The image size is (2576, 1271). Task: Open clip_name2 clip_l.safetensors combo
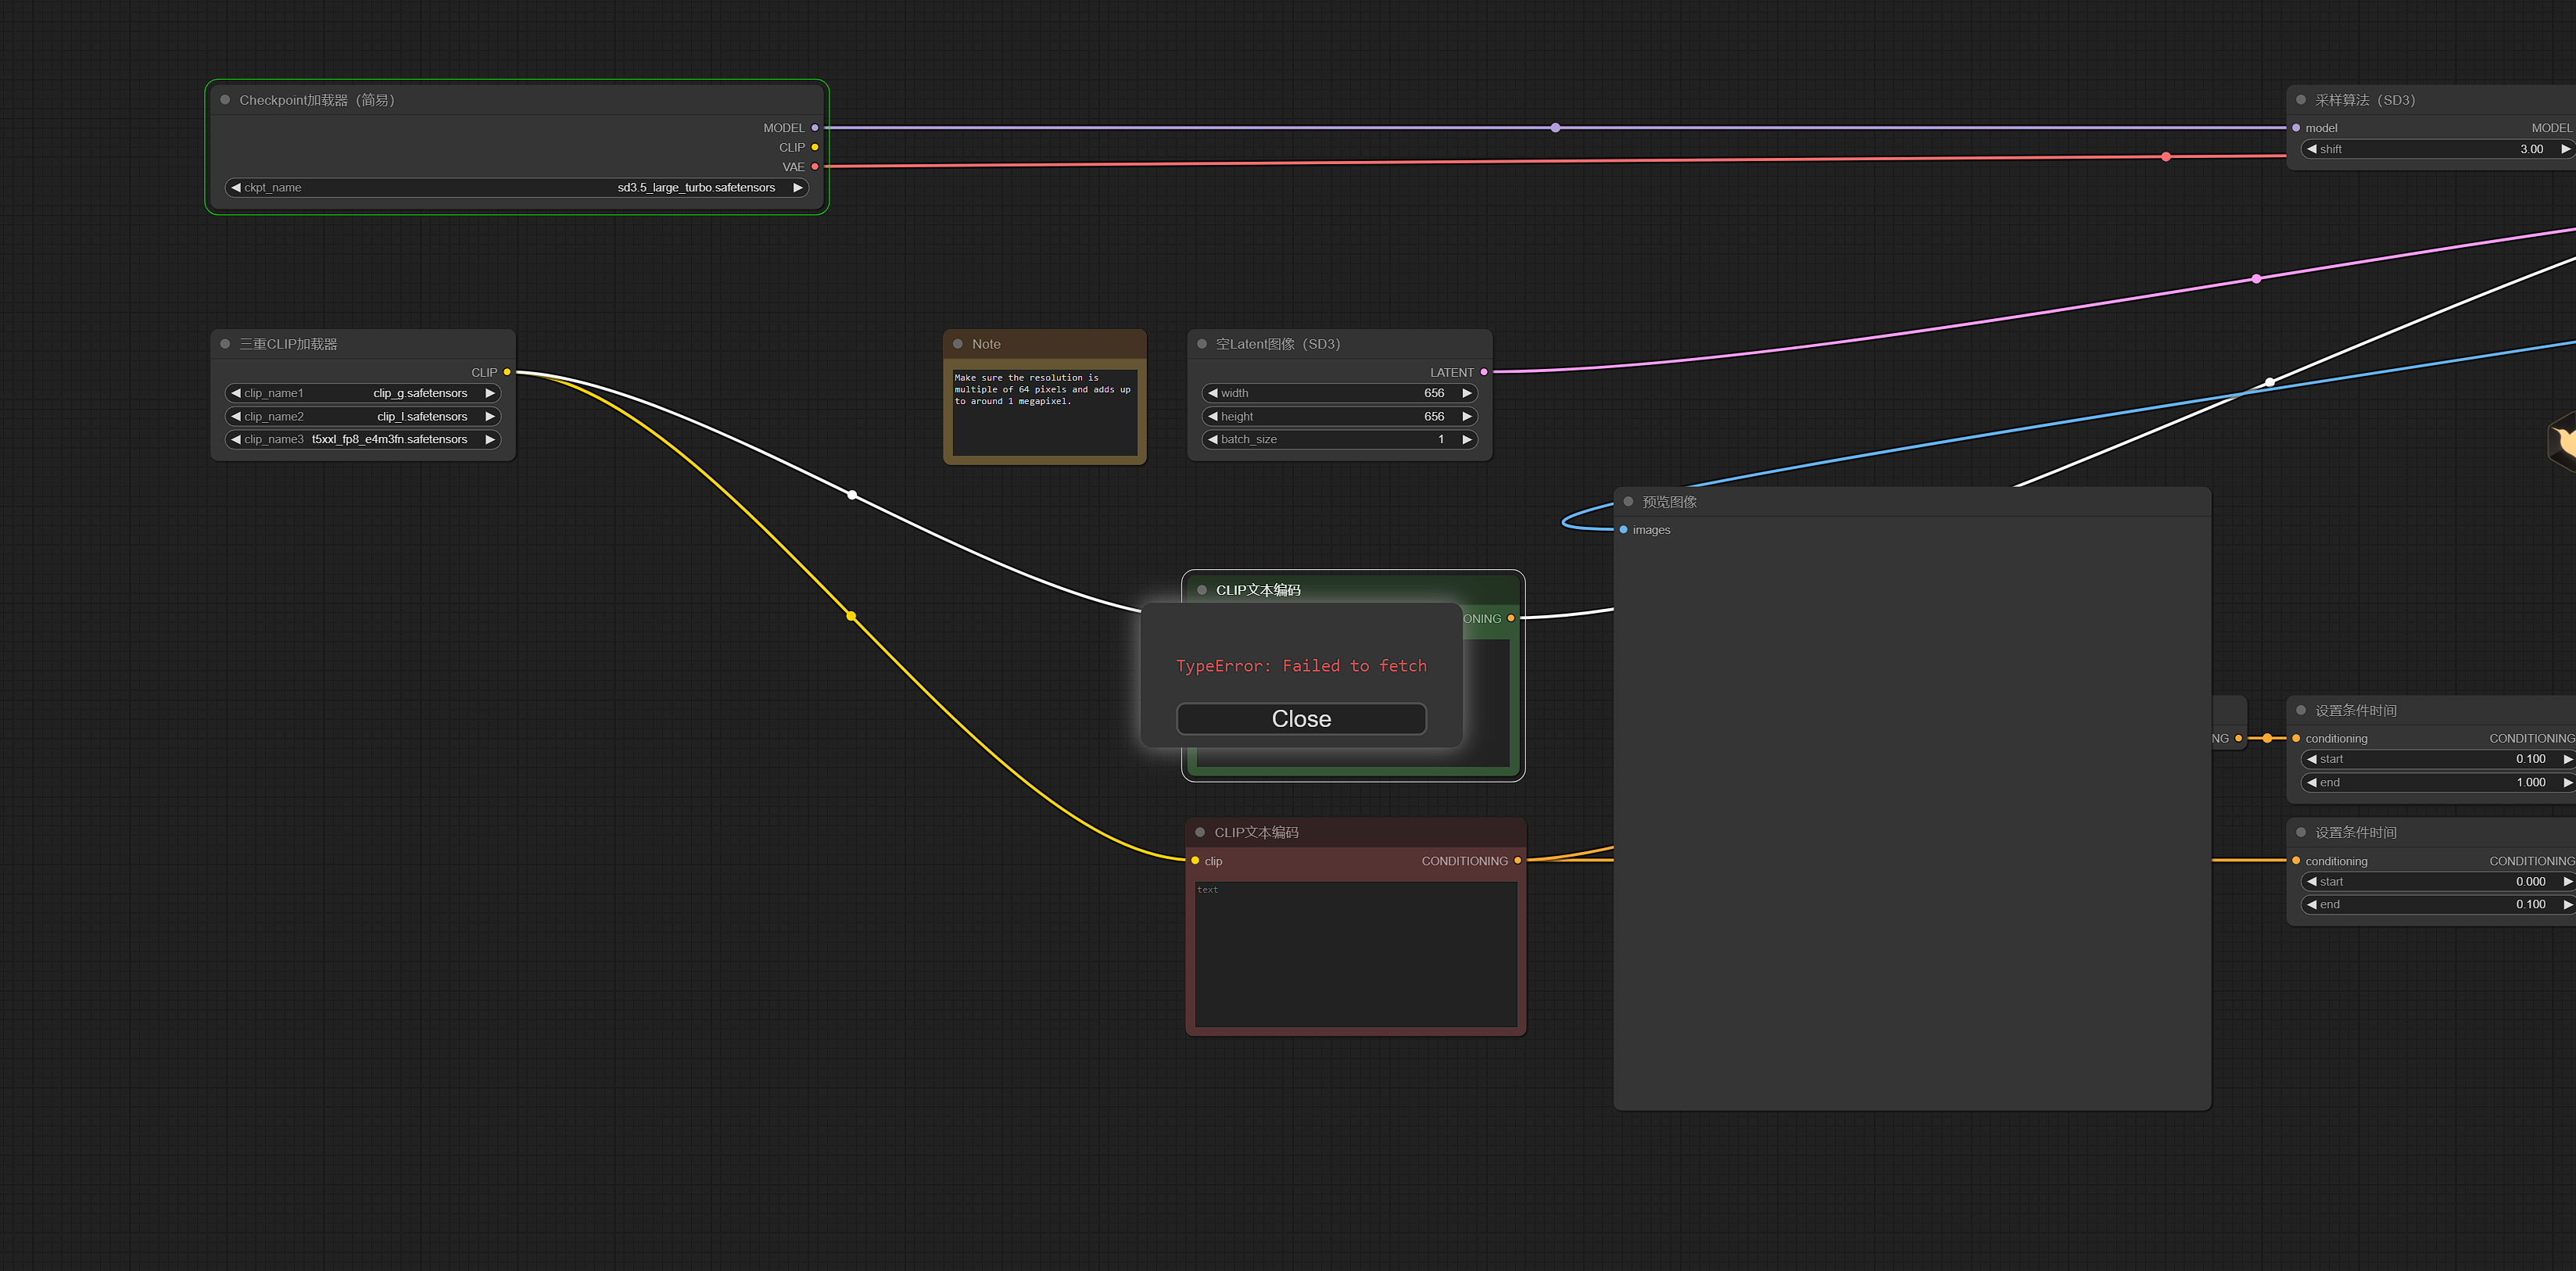tap(362, 416)
